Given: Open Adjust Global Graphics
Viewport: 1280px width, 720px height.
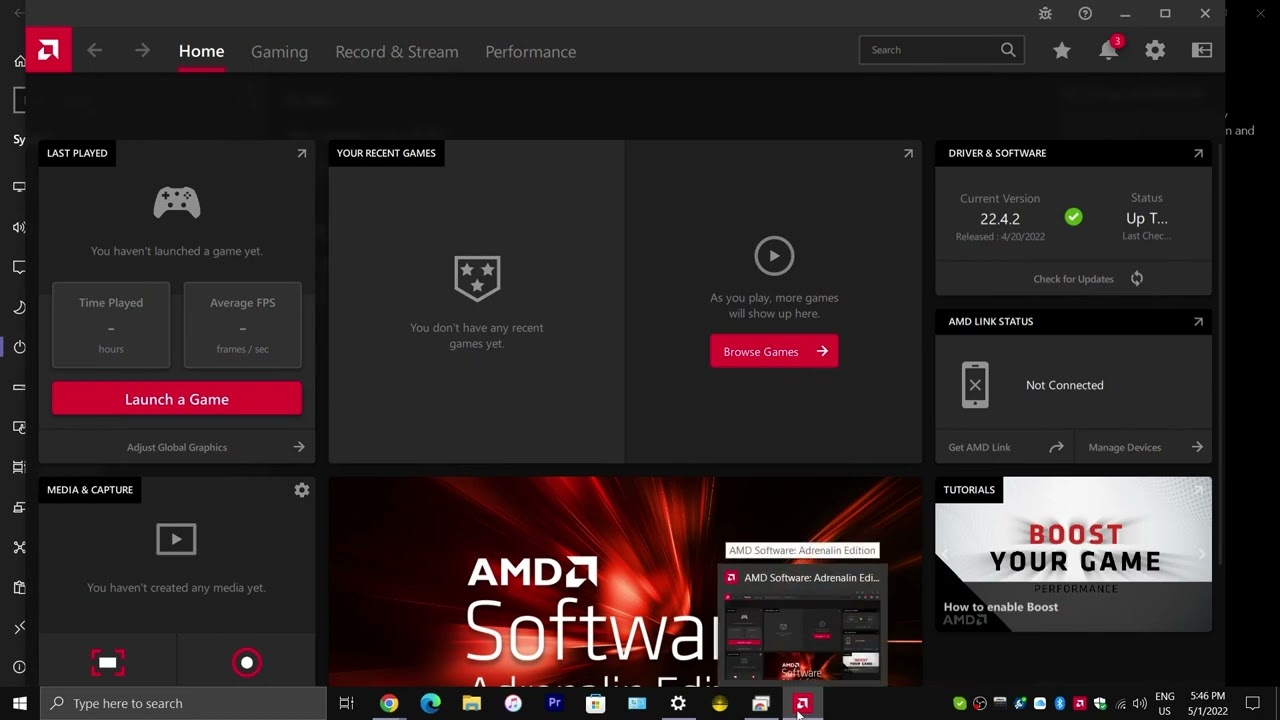Looking at the screenshot, I should point(177,447).
